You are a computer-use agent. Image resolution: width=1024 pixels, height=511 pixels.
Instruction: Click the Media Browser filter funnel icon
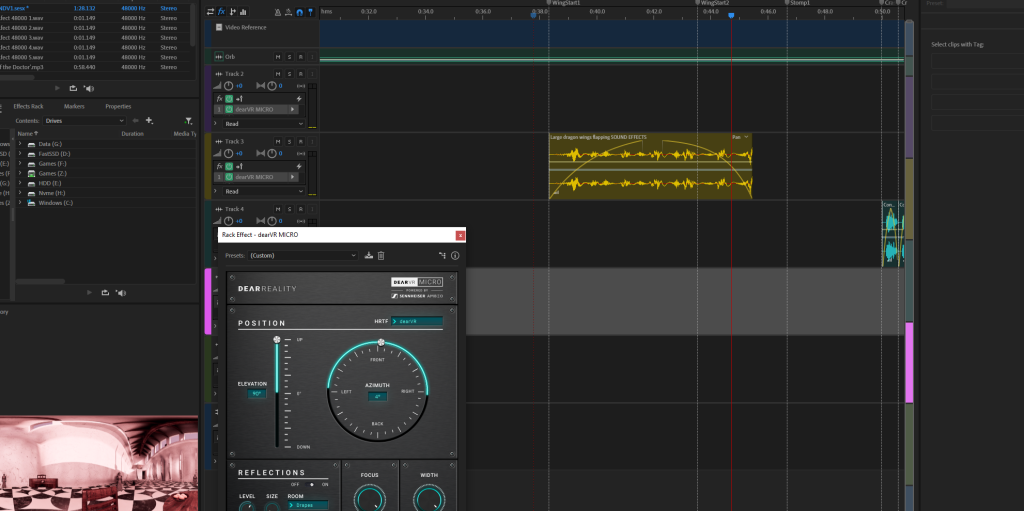188,121
